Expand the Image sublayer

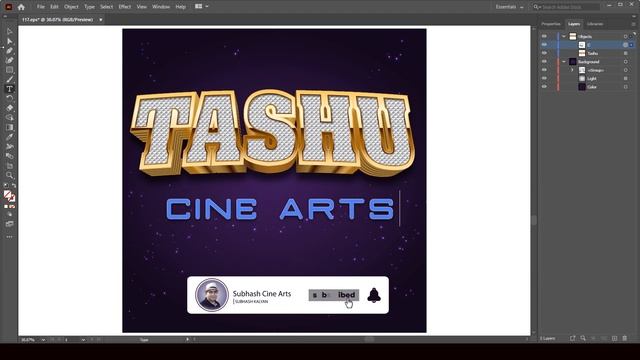572,70
